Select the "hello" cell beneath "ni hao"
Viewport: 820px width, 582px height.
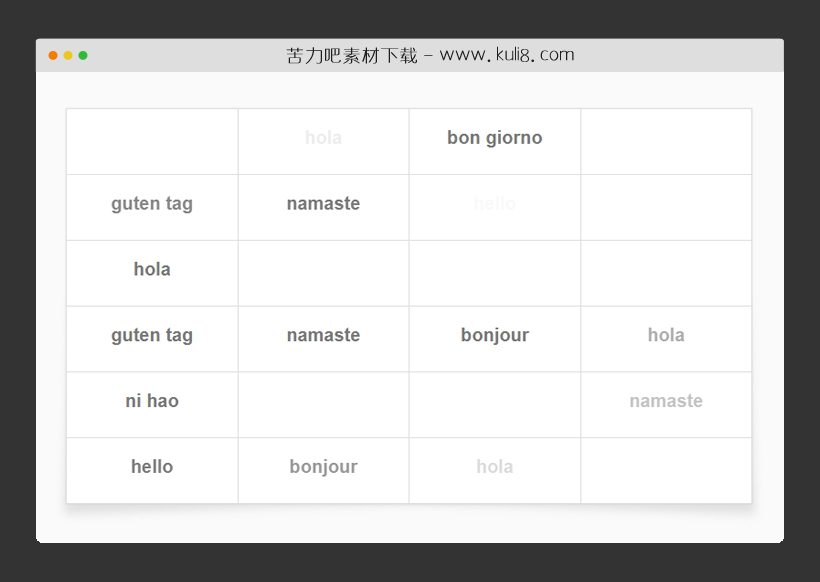152,467
